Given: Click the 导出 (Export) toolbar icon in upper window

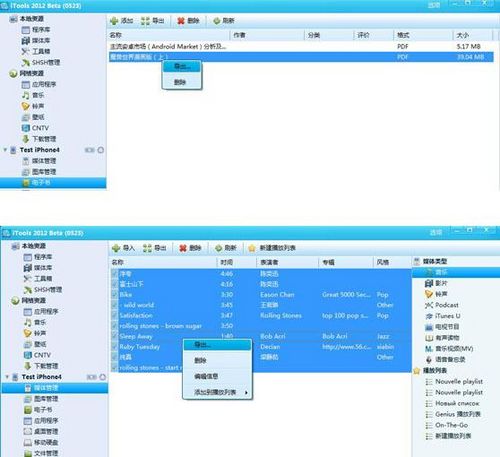Looking at the screenshot, I should 145,21.
